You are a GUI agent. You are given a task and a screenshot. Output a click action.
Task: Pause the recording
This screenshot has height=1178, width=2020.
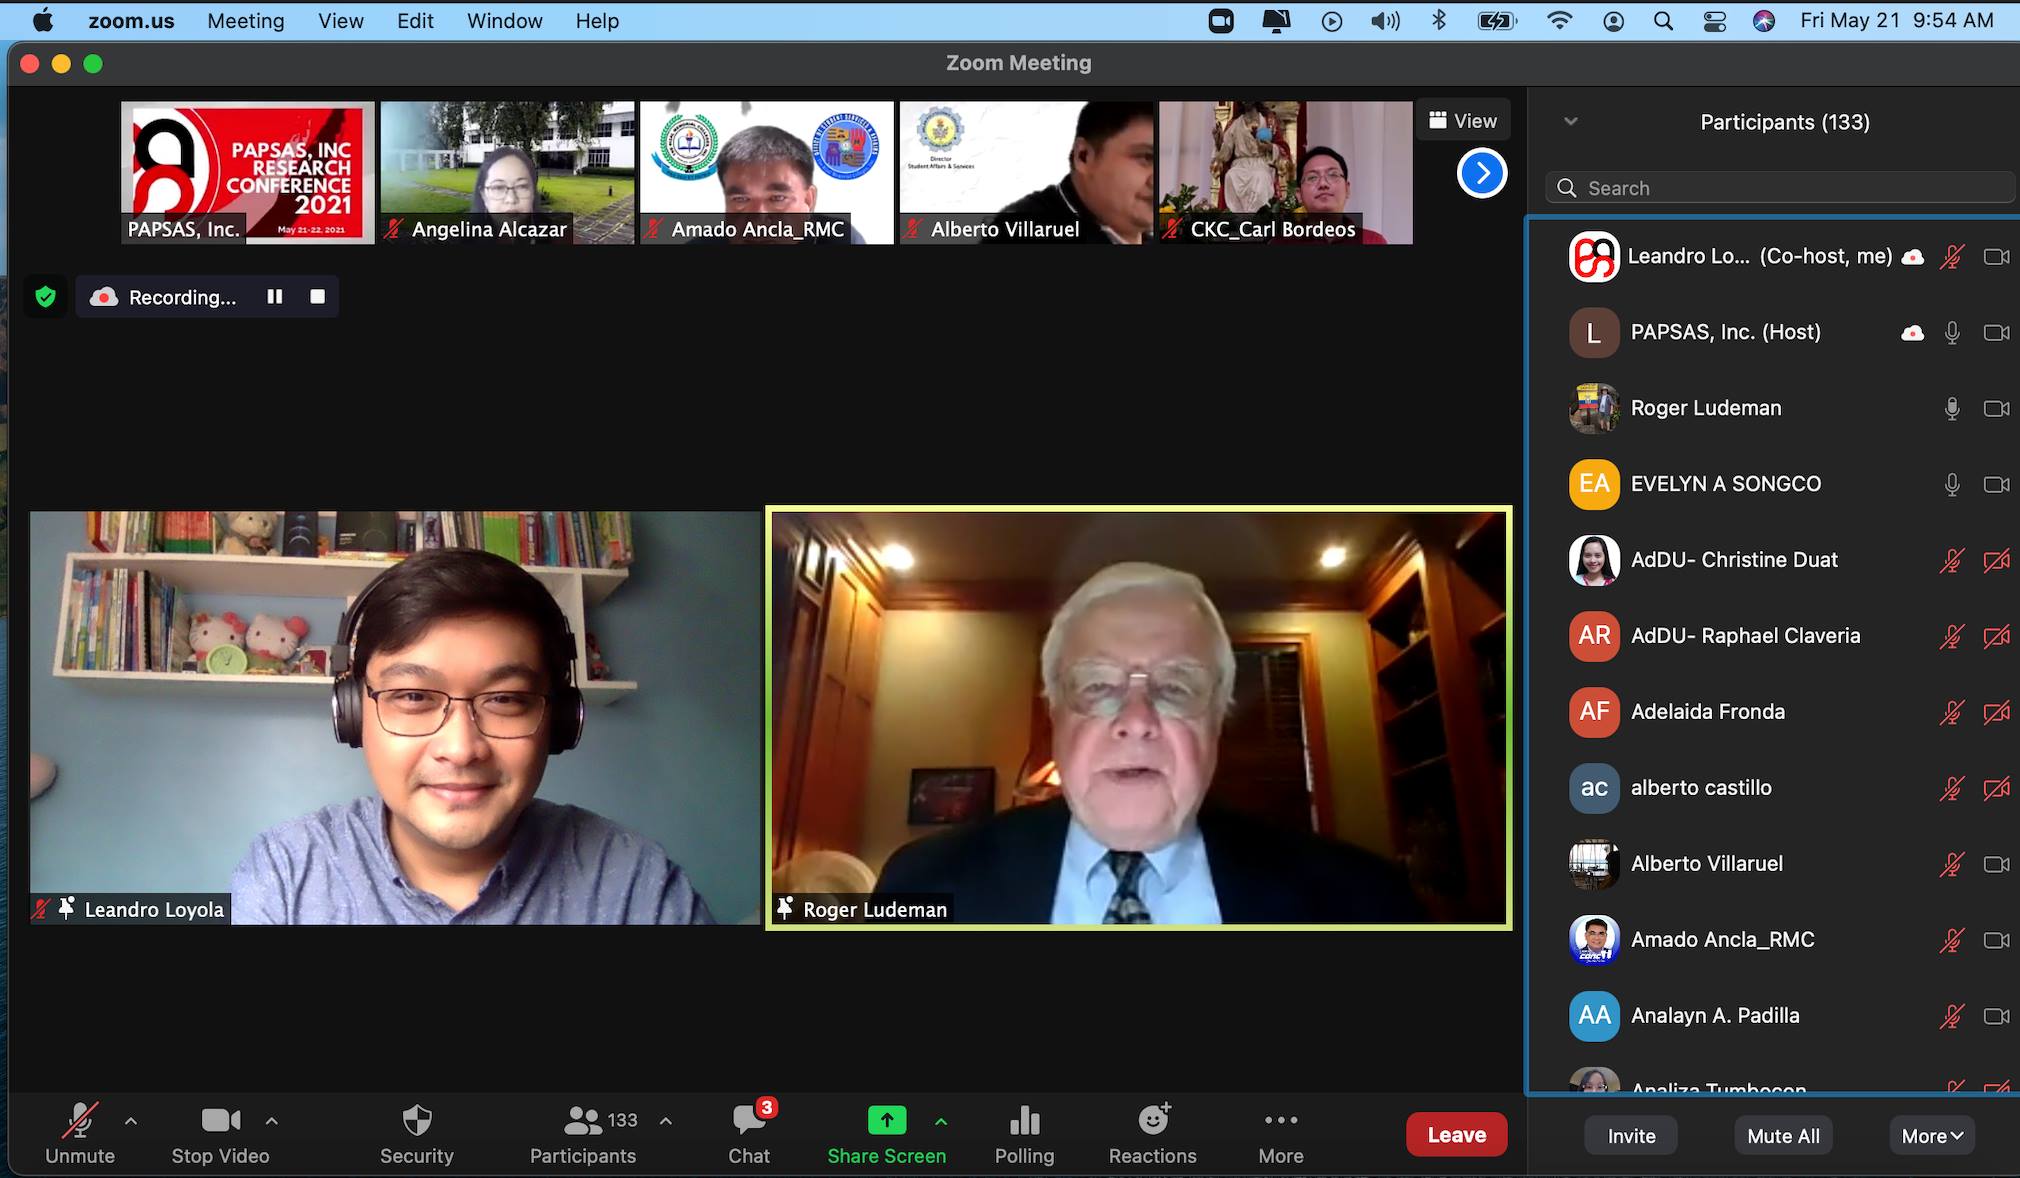pos(275,297)
